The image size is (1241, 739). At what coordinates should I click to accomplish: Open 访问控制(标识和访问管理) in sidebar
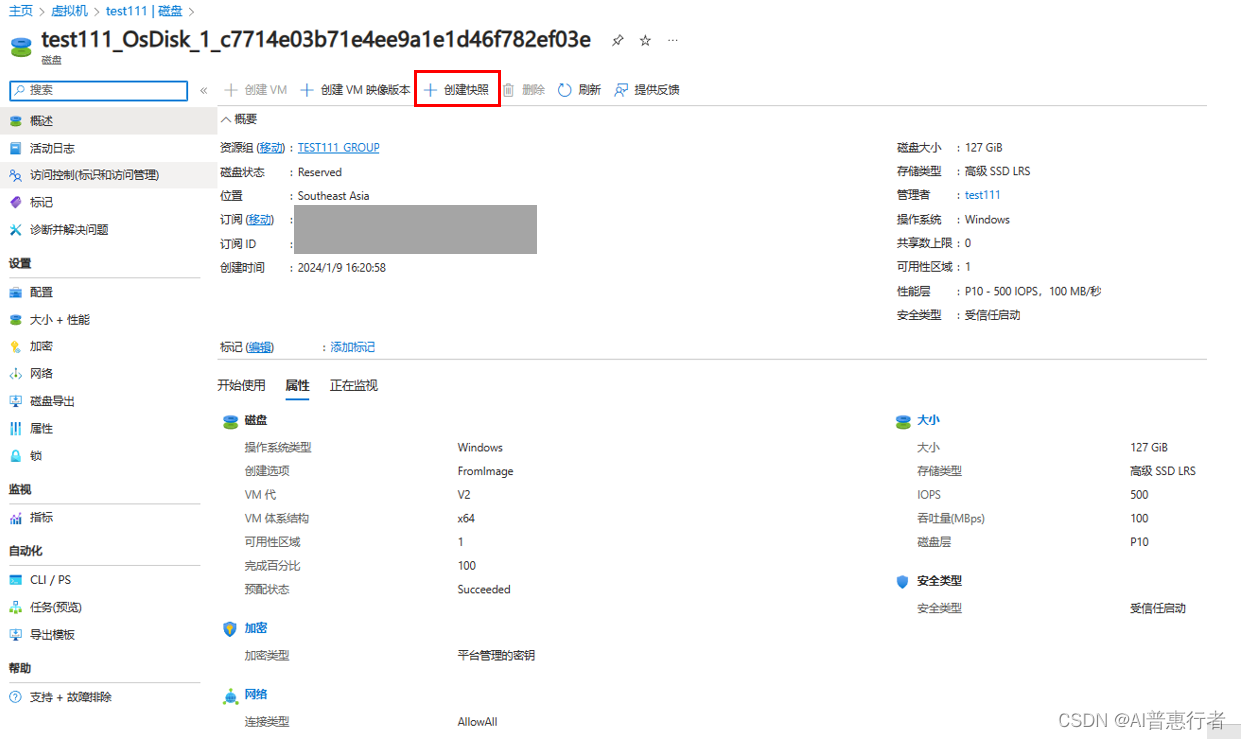94,175
